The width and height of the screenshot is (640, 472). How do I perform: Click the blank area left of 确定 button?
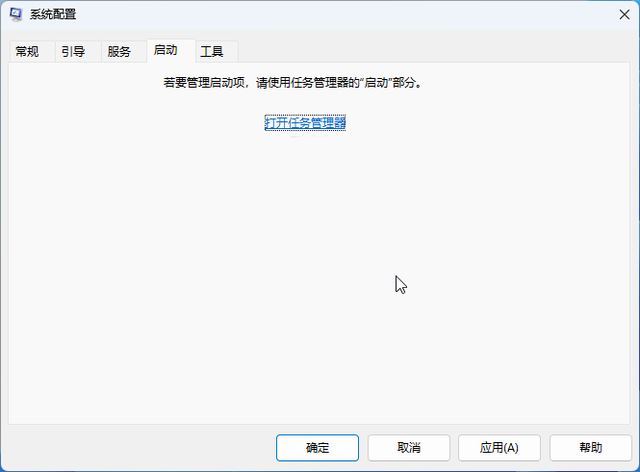click(x=140, y=447)
